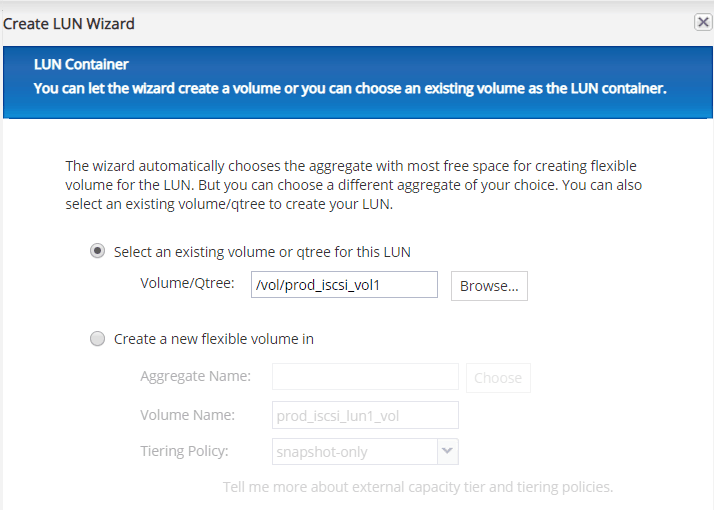Screen dimensions: 714x510
Task: Click the LUN Container heading in blue banner
Action: (81, 64)
